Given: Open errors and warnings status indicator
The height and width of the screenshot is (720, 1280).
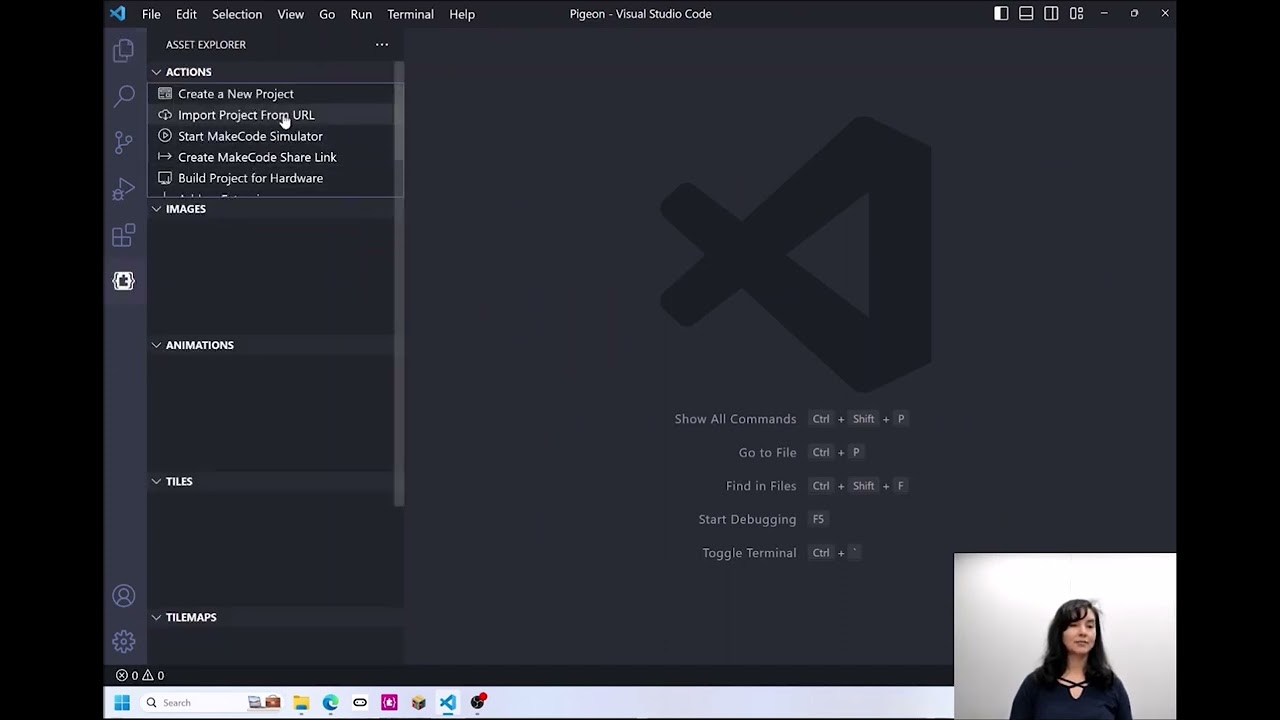Looking at the screenshot, I should click(x=140, y=675).
